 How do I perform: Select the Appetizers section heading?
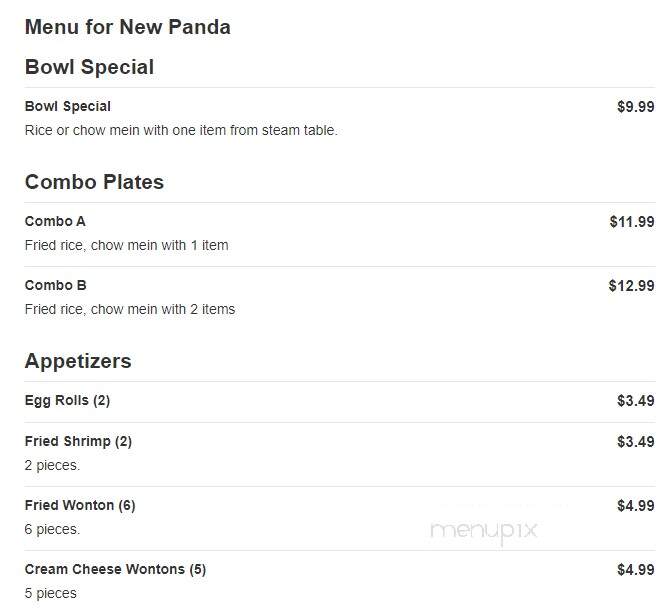(78, 361)
